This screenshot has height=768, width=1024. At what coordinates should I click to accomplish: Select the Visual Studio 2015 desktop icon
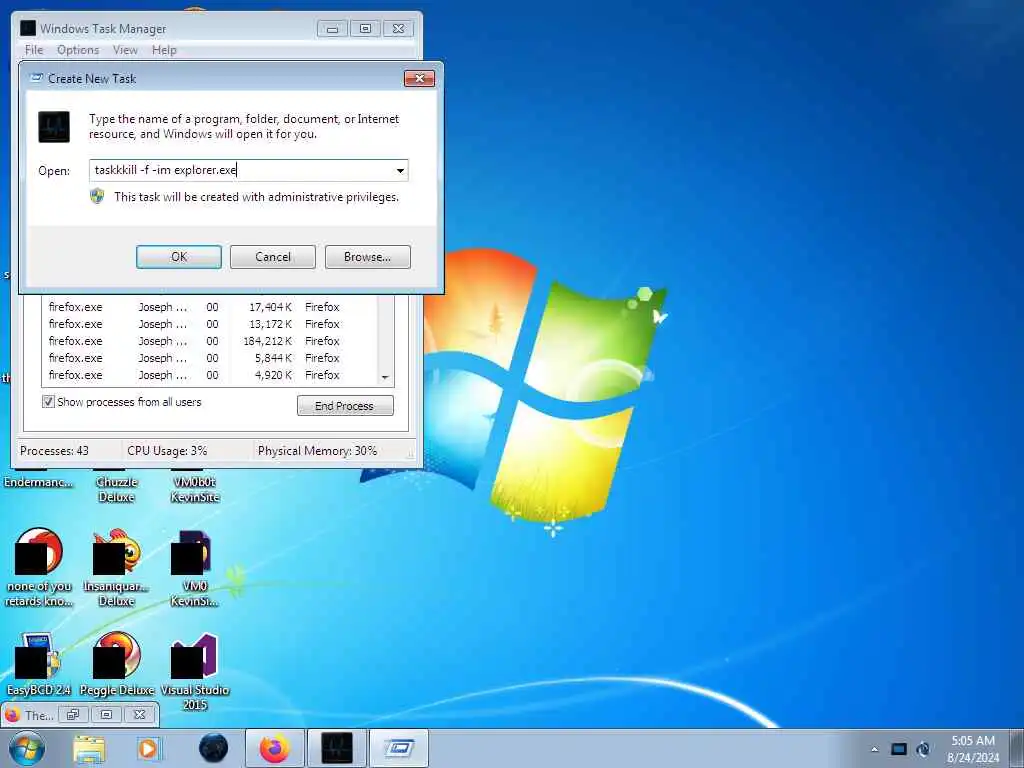point(195,671)
